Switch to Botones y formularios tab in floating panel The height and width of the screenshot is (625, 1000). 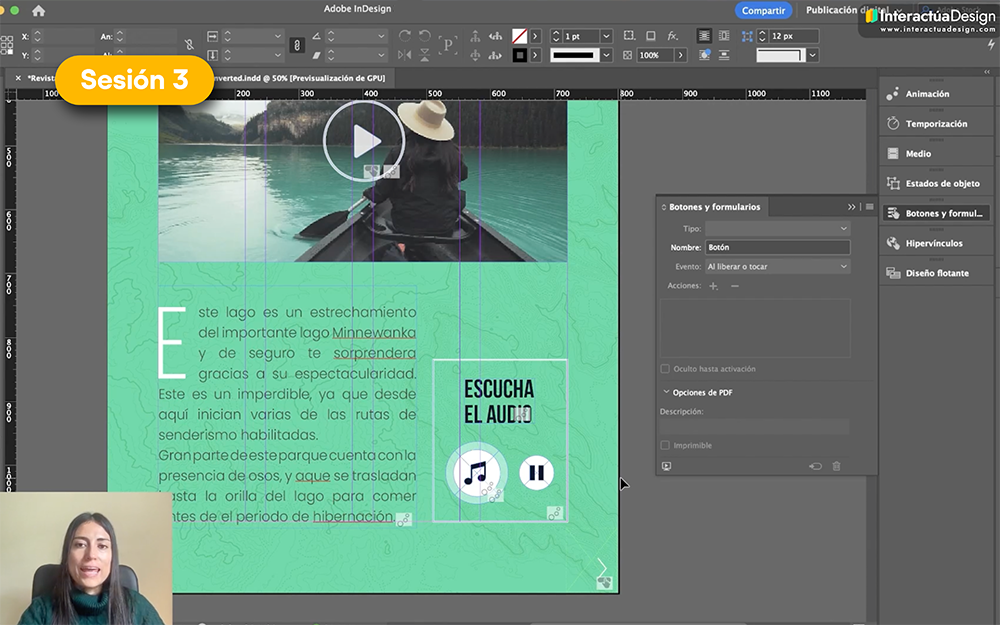(714, 207)
